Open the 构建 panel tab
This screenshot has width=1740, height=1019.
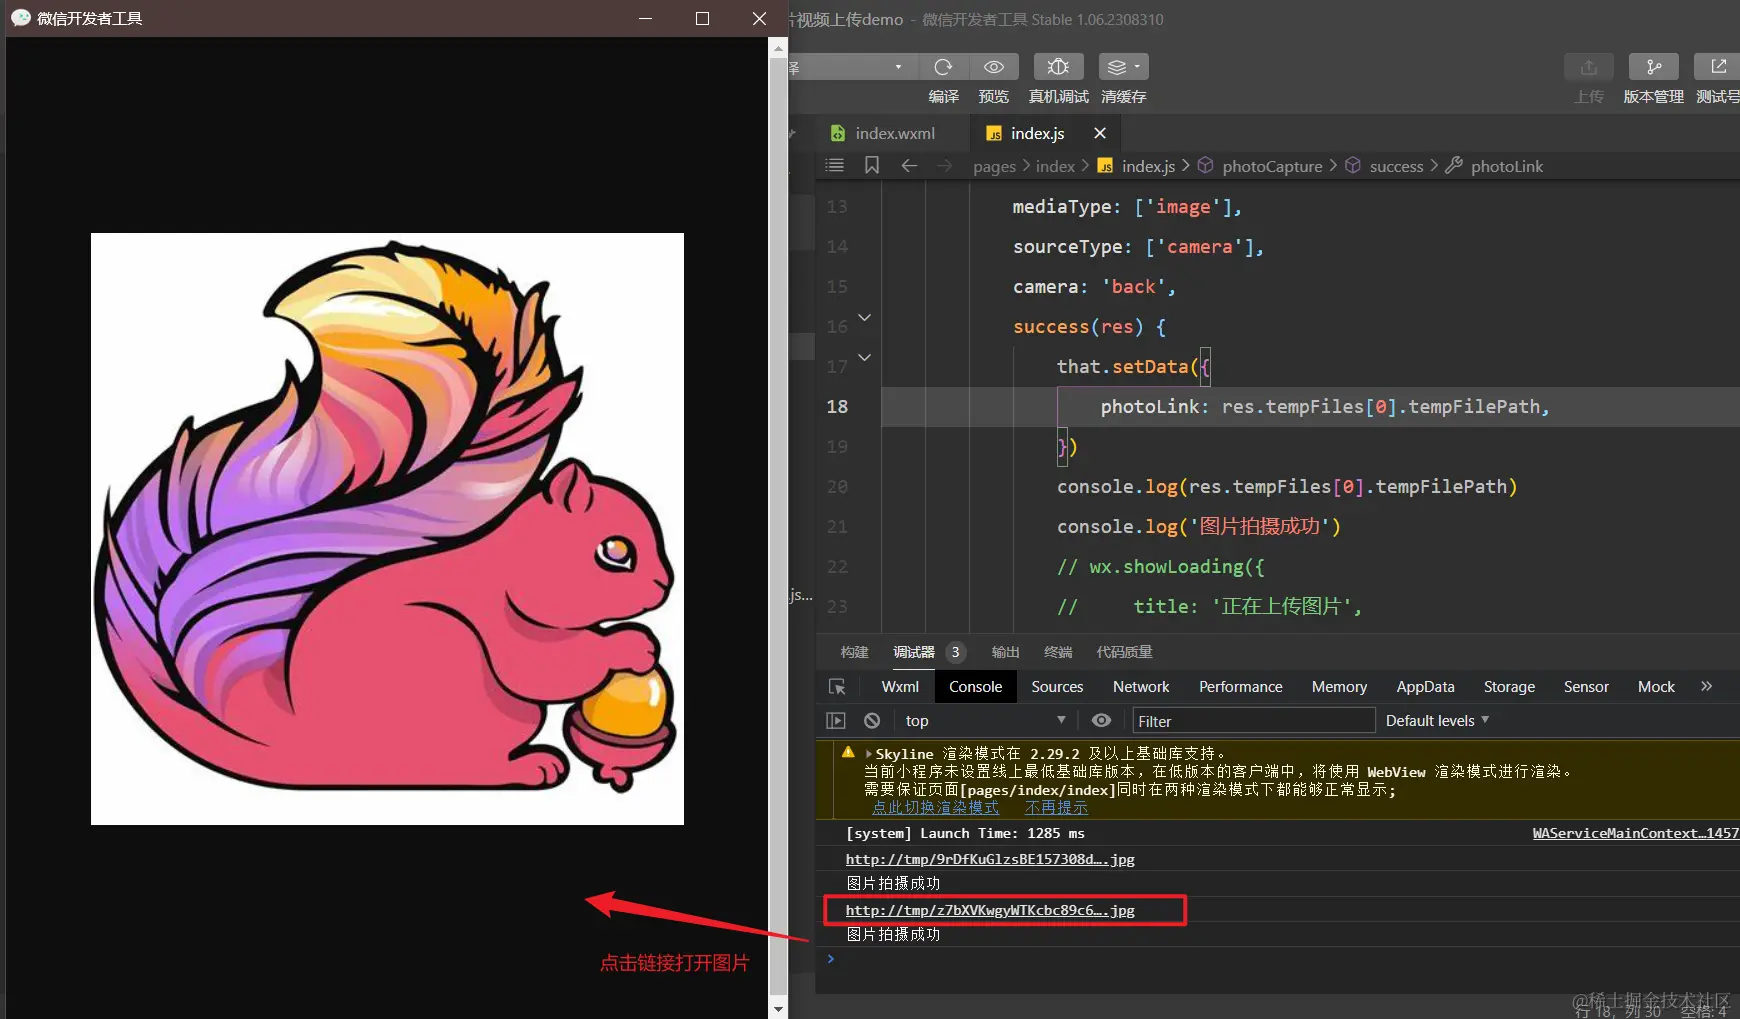coord(854,652)
